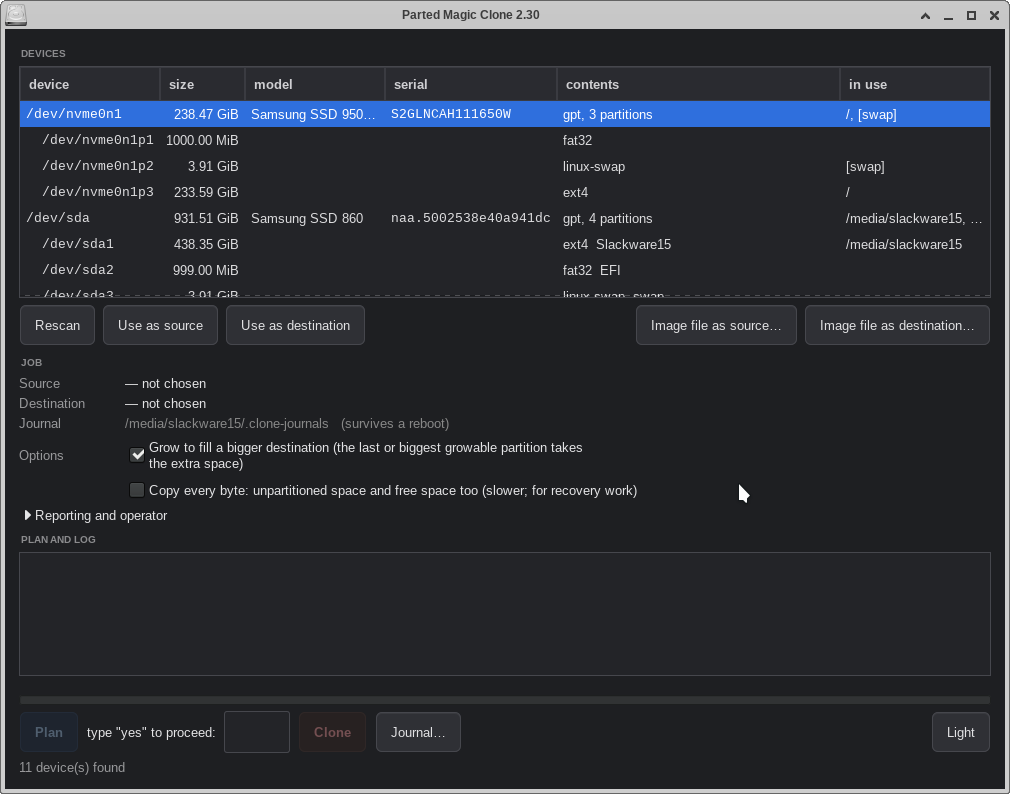
Task: Click the Clone button
Action: tap(332, 732)
